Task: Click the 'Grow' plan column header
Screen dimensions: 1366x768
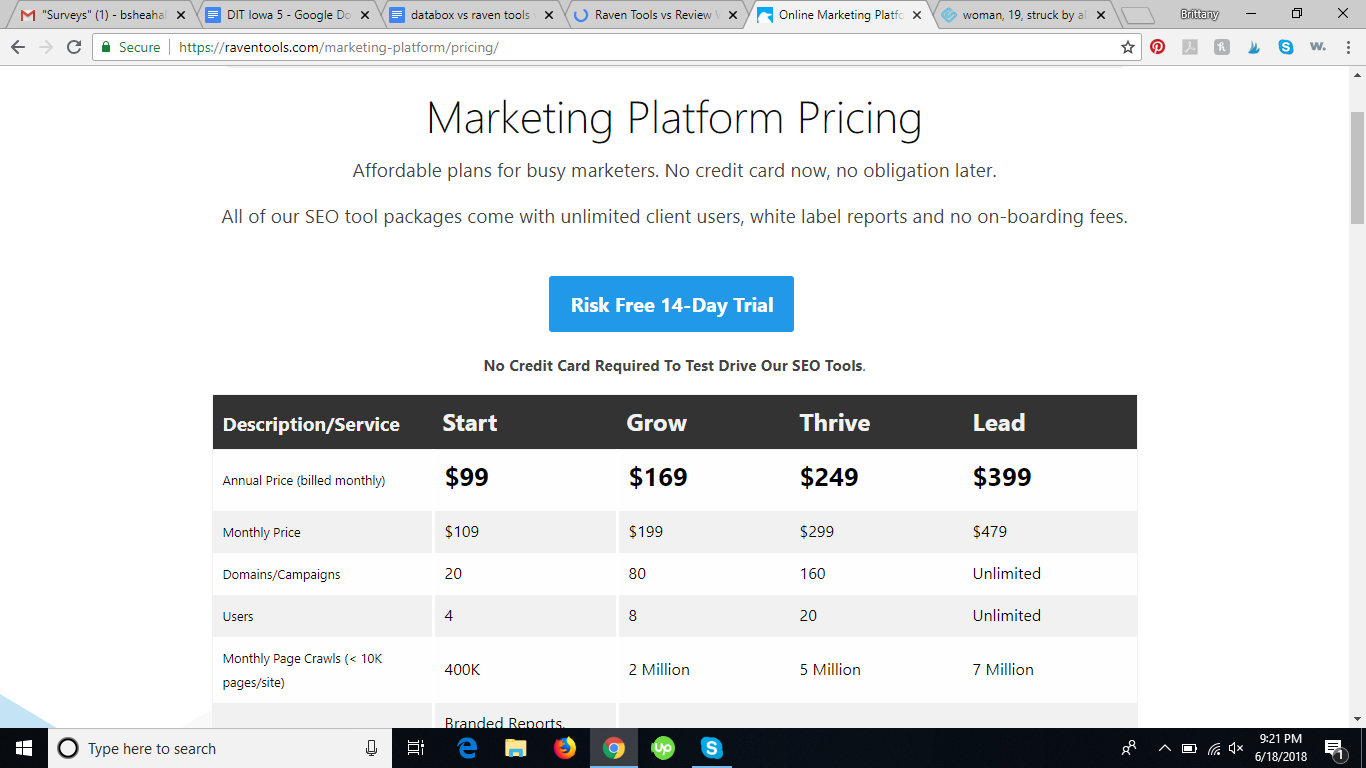Action: [x=657, y=423]
